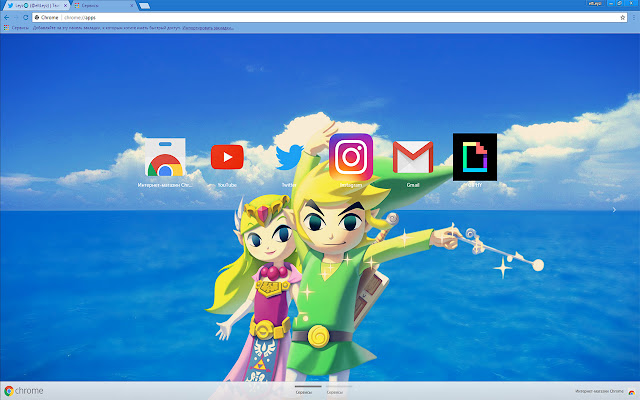
Task: Select the Сервисы browser tab
Action: point(103,6)
